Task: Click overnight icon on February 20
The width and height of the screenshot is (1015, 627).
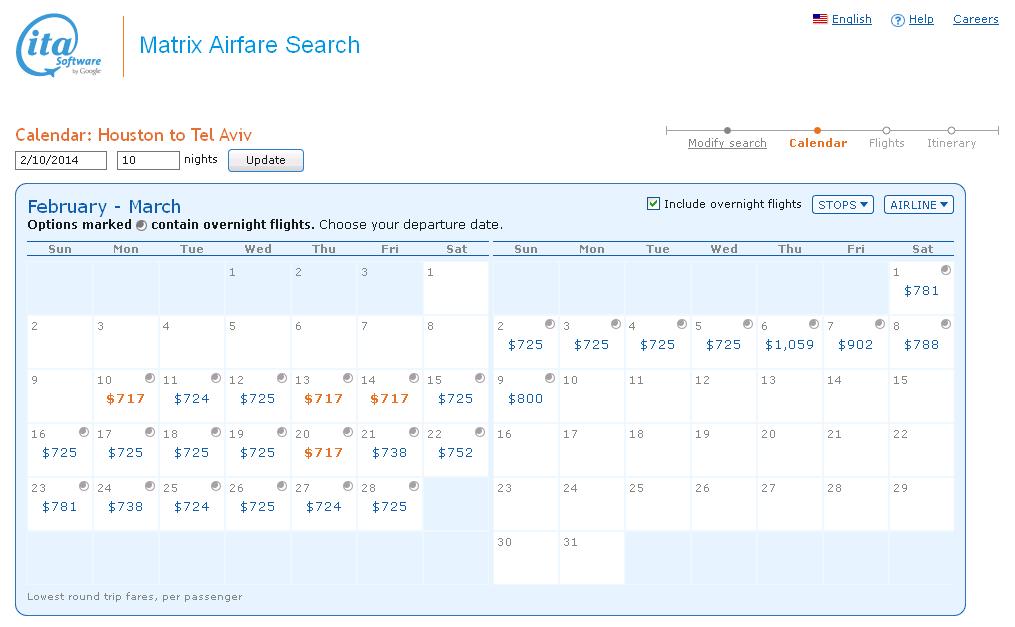Action: tap(348, 432)
